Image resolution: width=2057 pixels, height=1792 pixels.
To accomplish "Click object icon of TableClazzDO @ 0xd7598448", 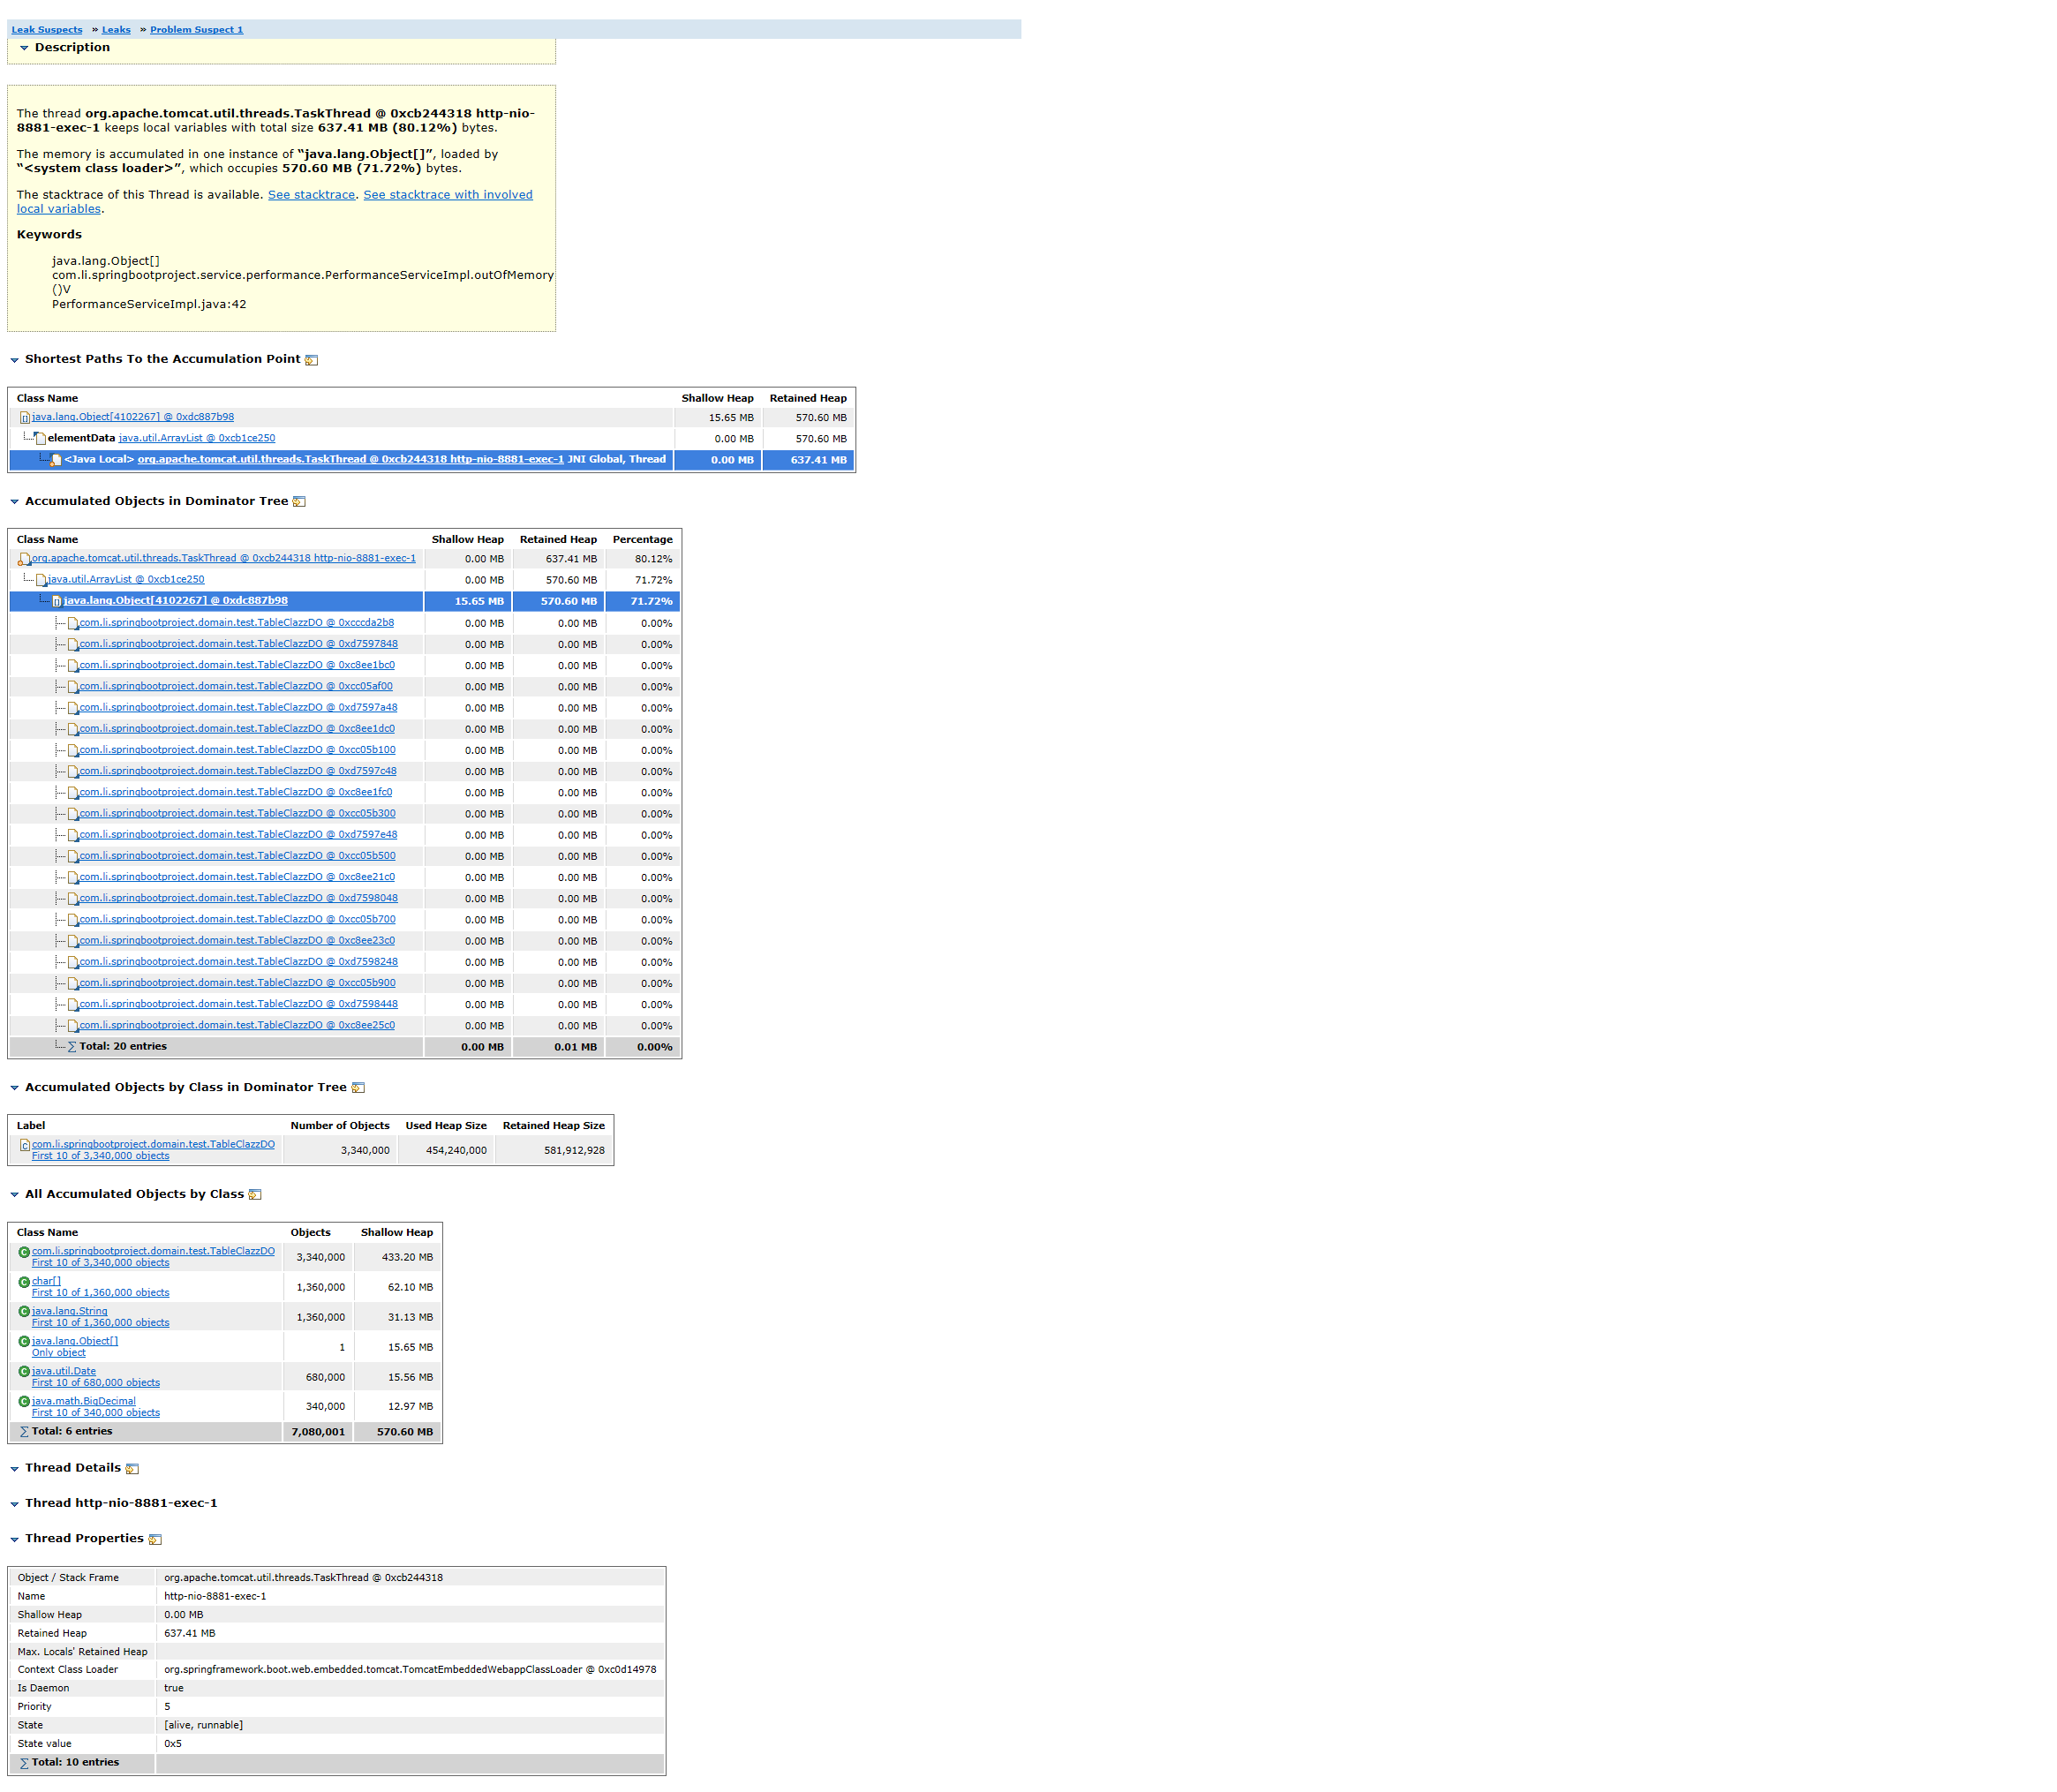I will click(72, 1005).
